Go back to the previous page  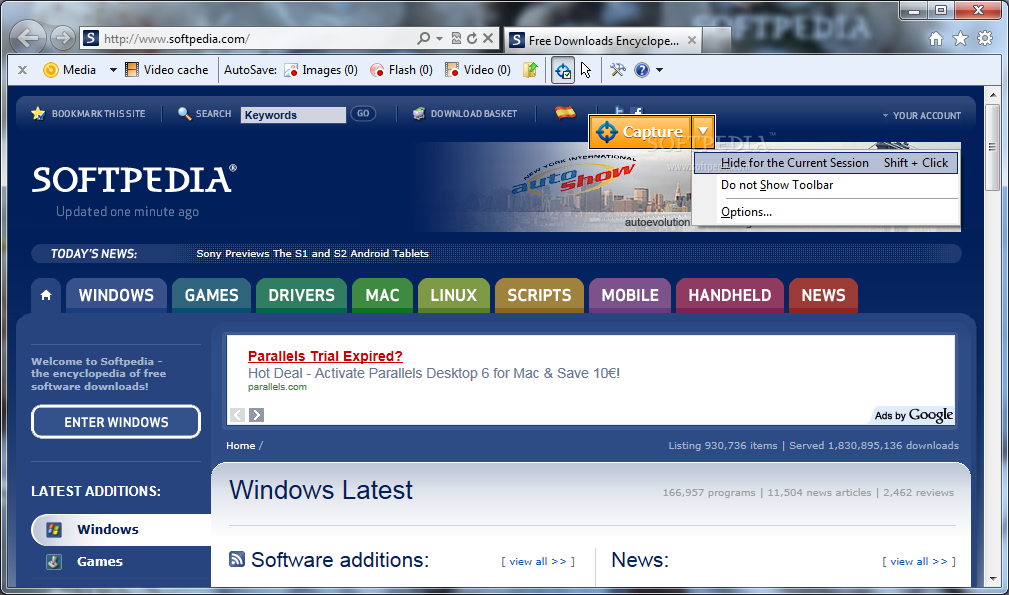click(x=28, y=38)
